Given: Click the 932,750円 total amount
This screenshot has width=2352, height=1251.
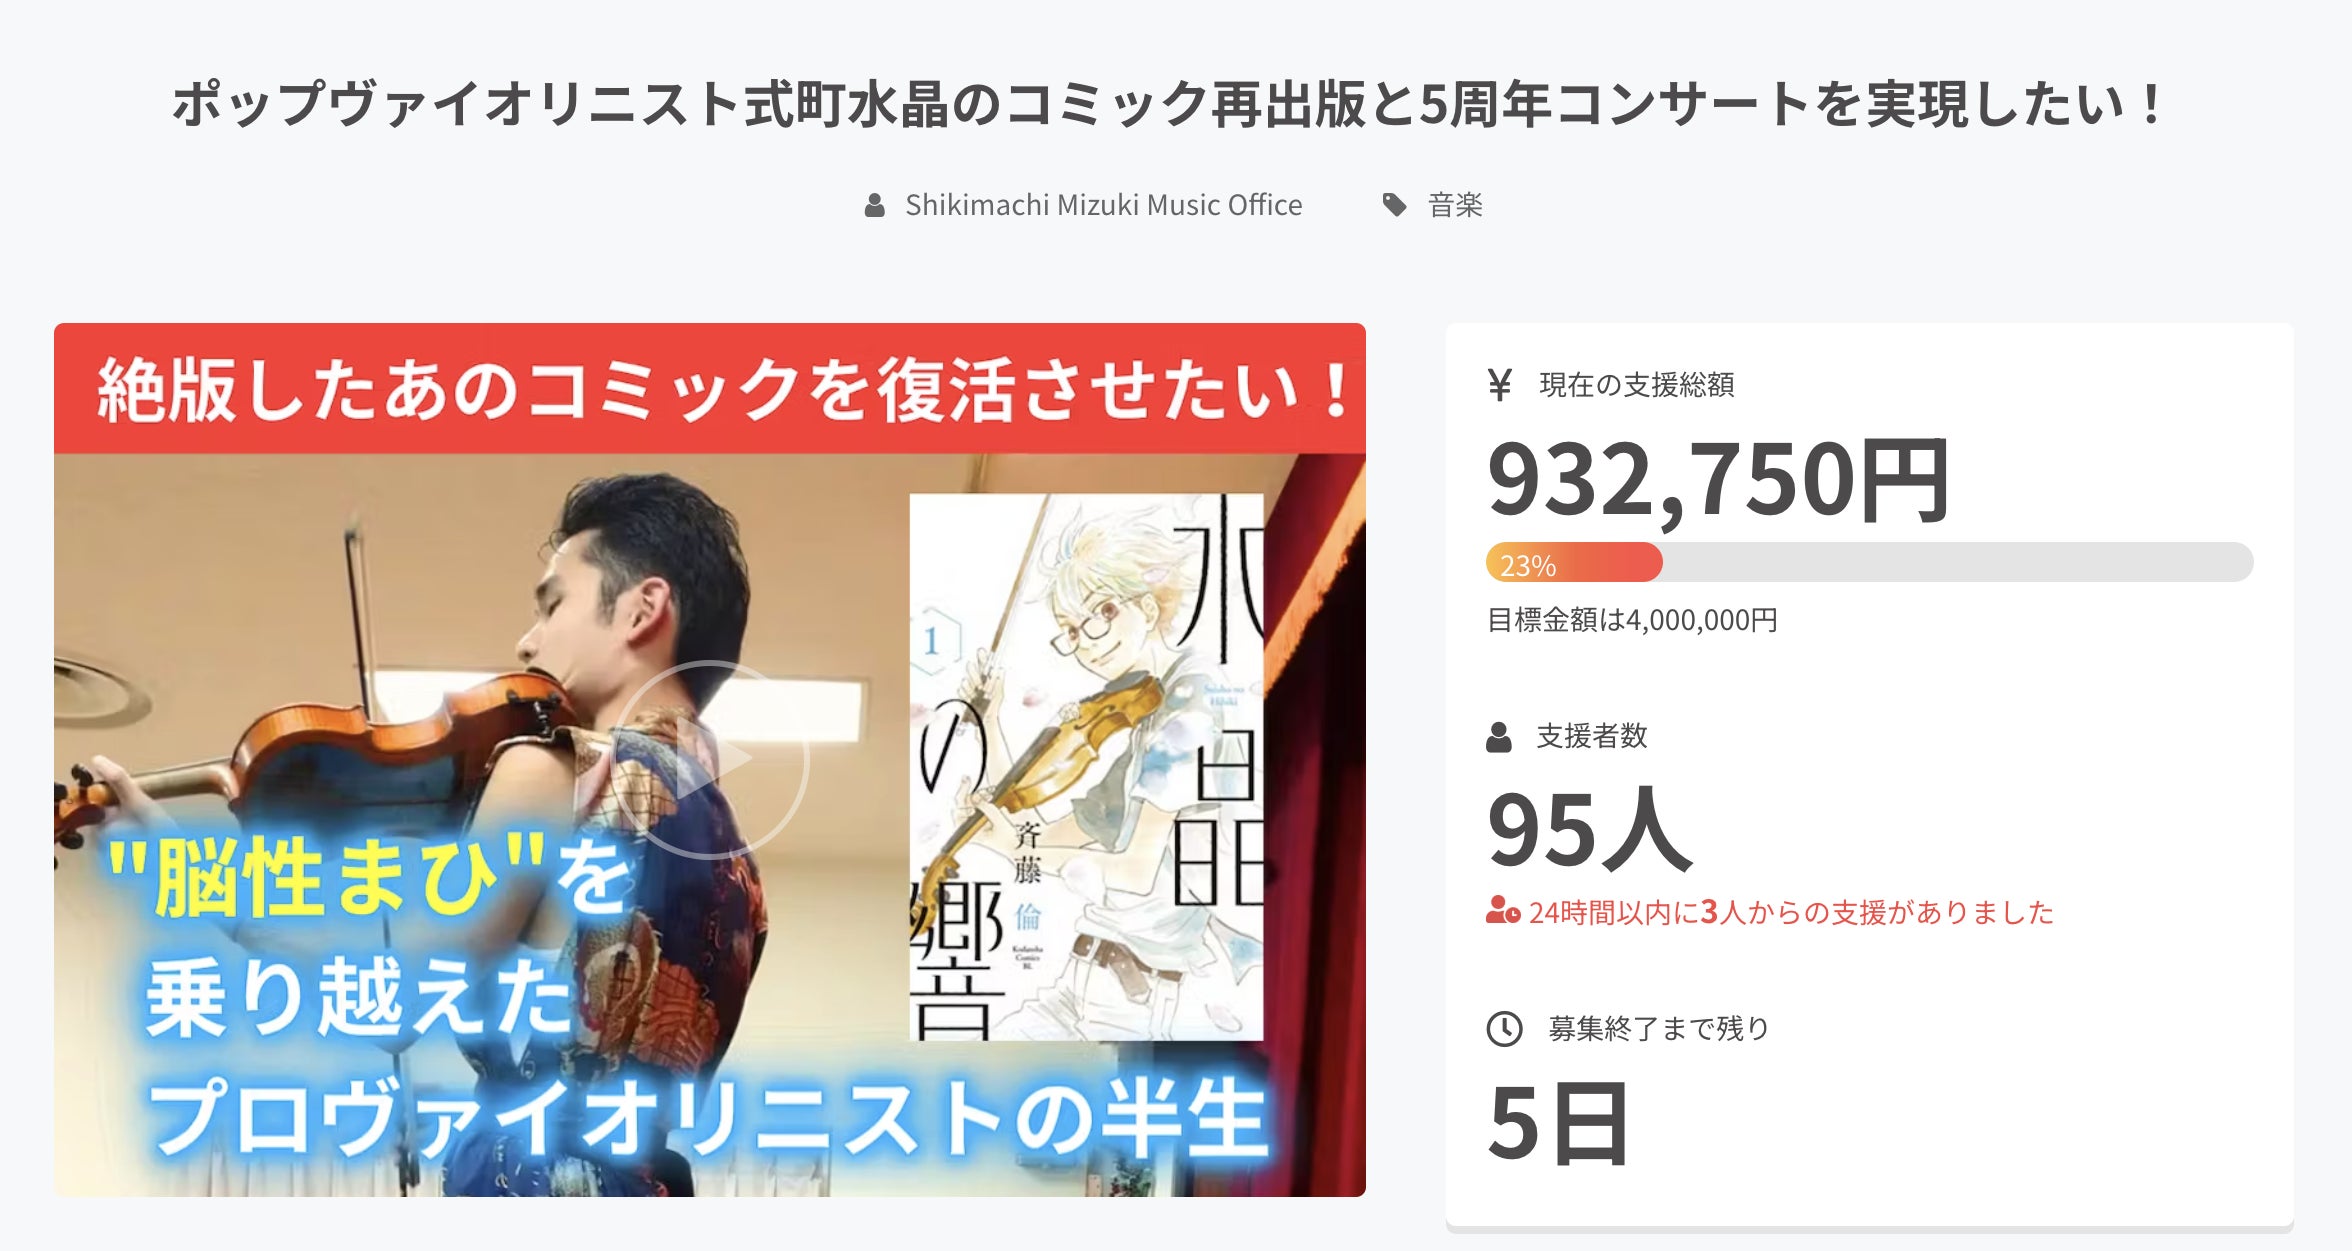Looking at the screenshot, I should tap(1718, 482).
